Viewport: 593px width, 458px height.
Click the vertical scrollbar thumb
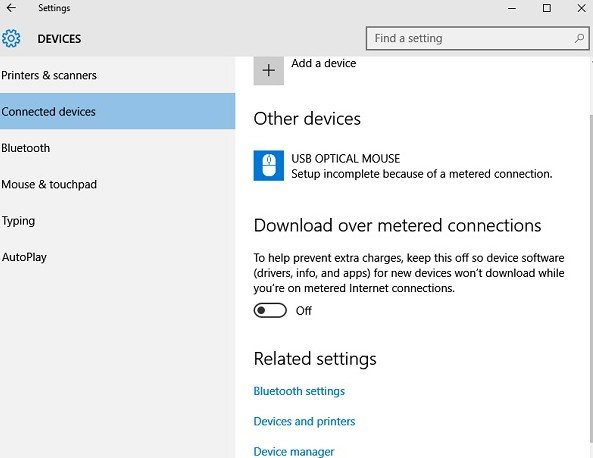pos(591,278)
